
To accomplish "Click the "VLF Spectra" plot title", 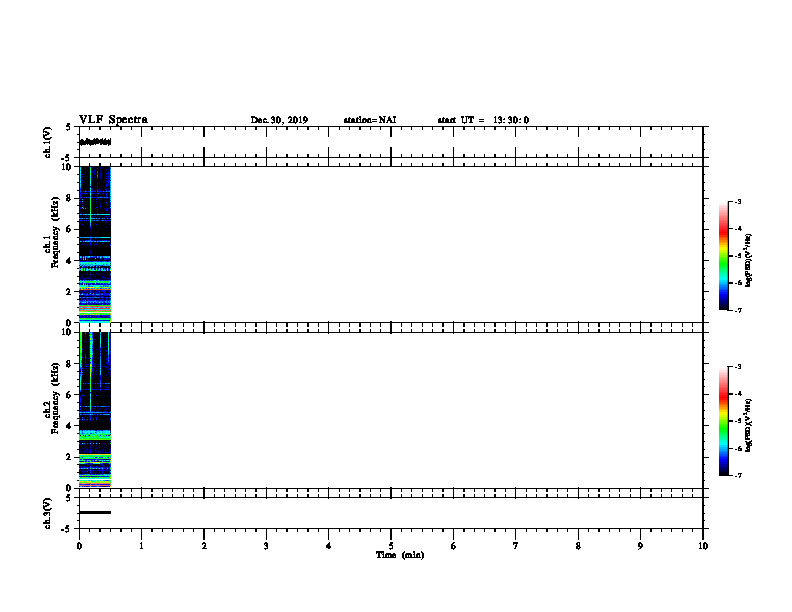I will pyautogui.click(x=113, y=120).
